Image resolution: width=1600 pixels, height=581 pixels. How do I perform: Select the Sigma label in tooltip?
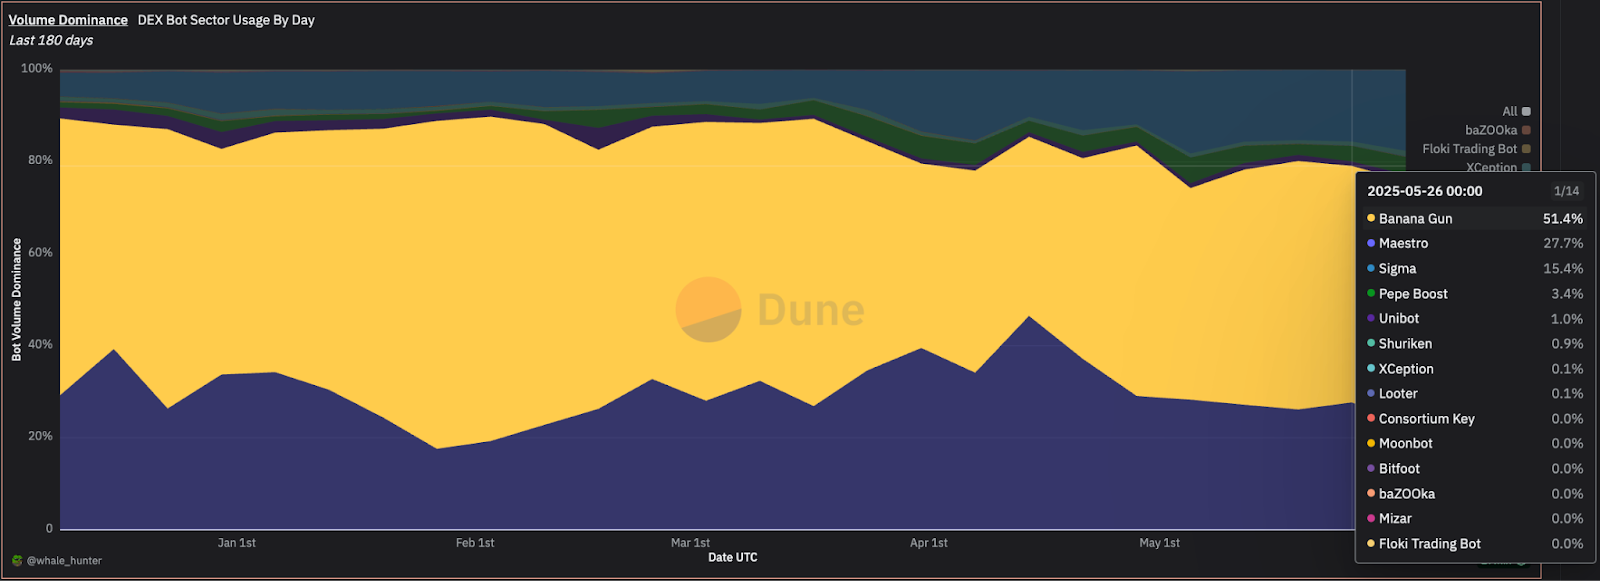point(1397,268)
